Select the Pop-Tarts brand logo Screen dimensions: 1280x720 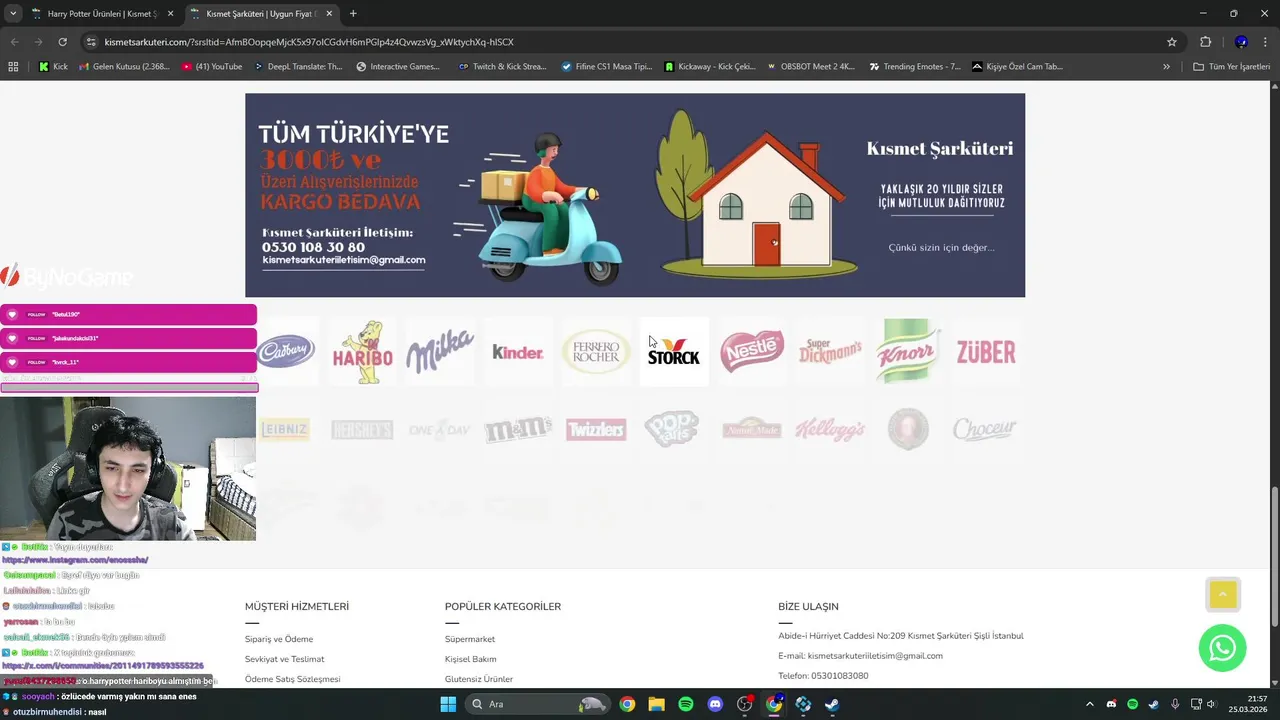[672, 430]
